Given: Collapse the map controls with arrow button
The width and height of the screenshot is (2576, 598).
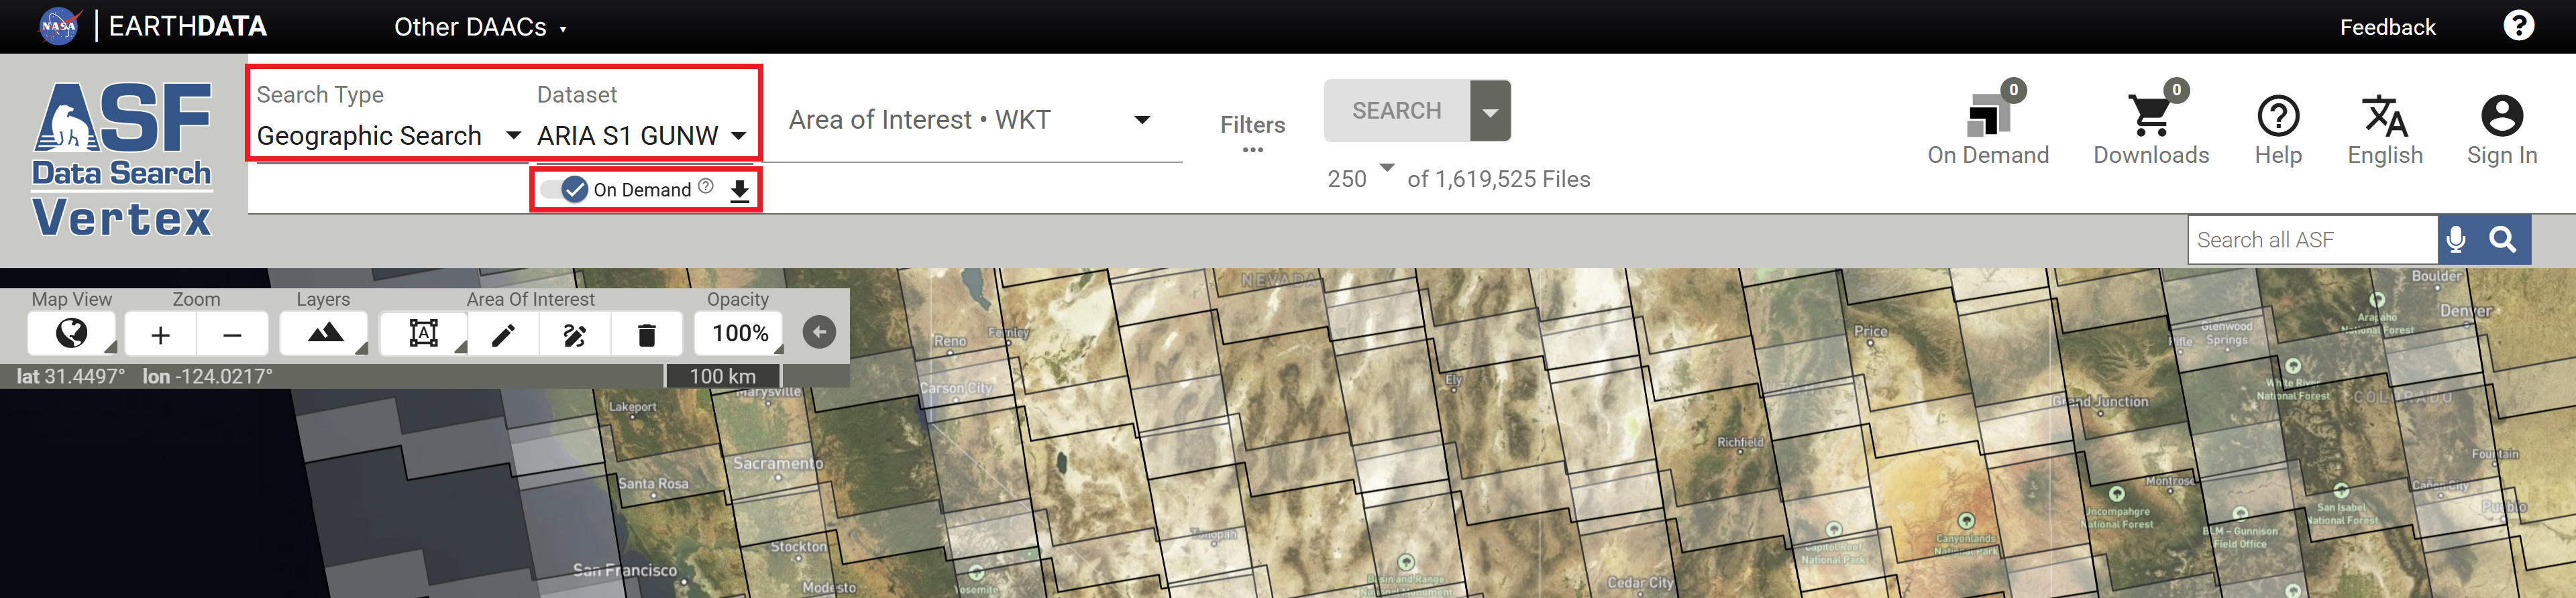Looking at the screenshot, I should click(819, 332).
